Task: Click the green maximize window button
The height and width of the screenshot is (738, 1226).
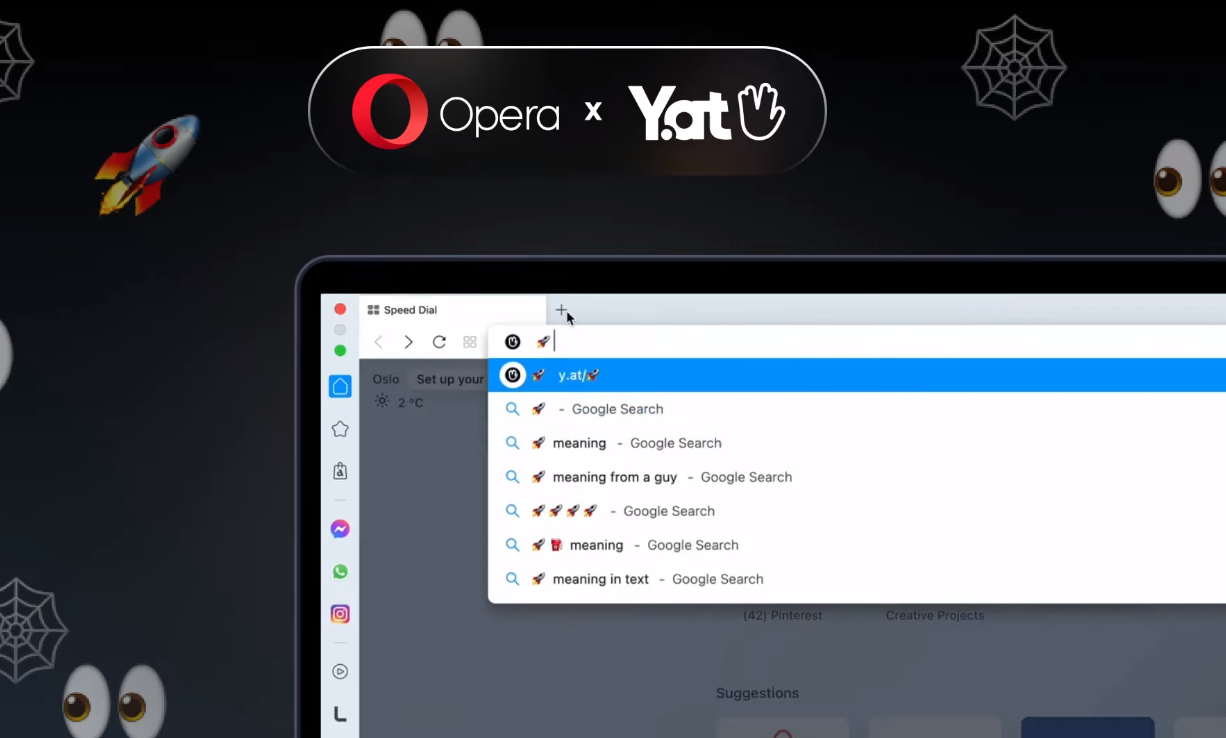Action: click(x=340, y=350)
